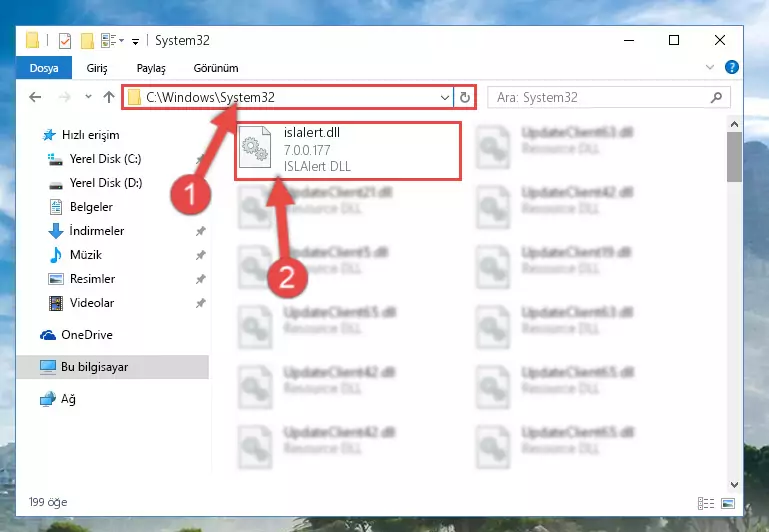
Task: Click the pin icon beside Müzik
Action: point(201,255)
